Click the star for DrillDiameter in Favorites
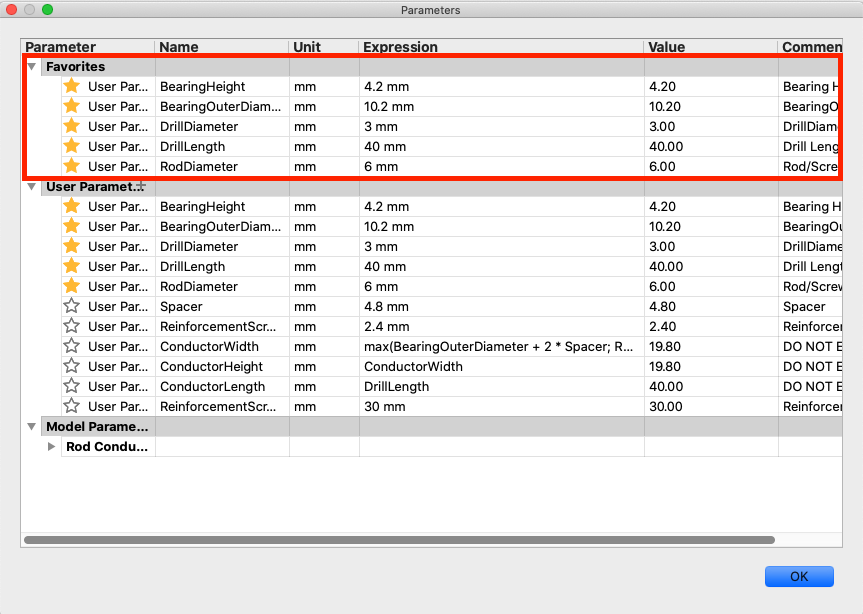The image size is (863, 614). pos(71,127)
